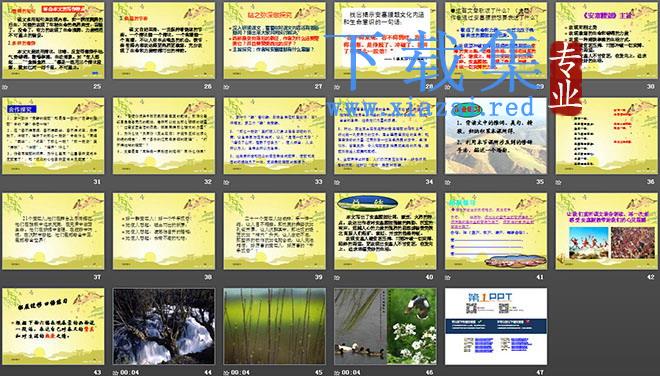Click transition star icon under slide 44
The height and width of the screenshot is (376, 660).
115,373
